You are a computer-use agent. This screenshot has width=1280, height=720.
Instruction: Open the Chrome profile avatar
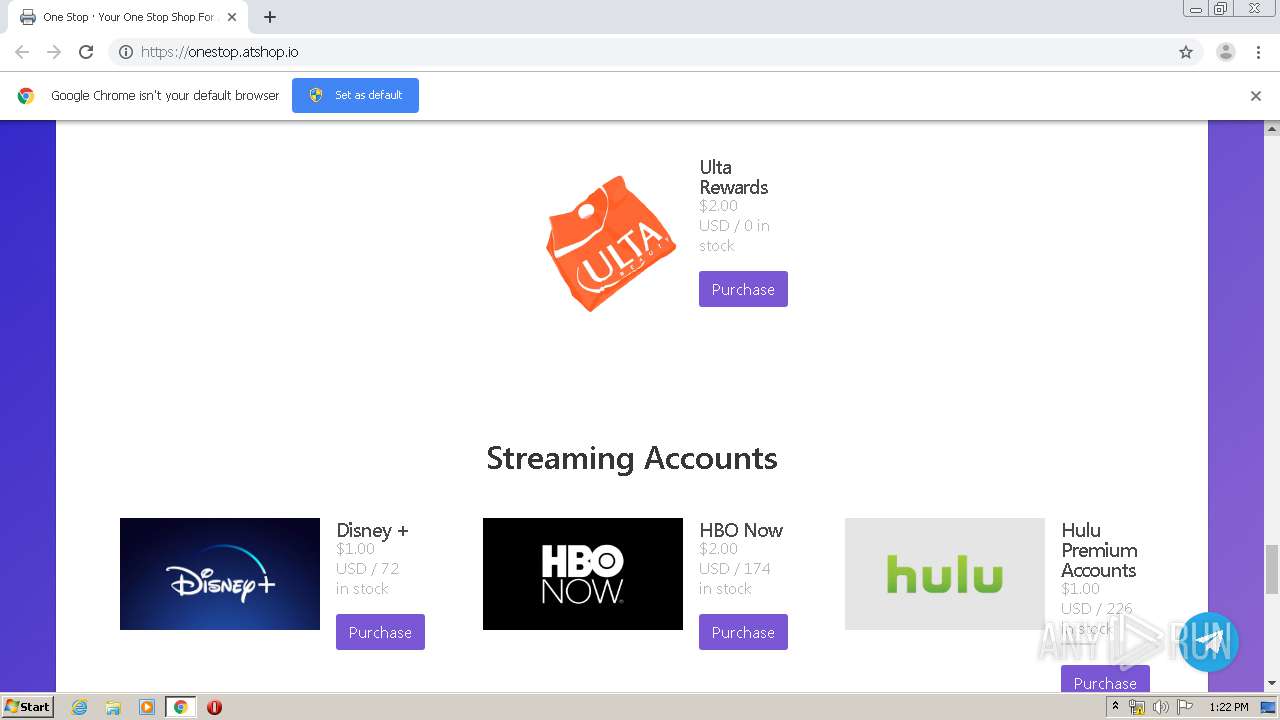pos(1226,52)
